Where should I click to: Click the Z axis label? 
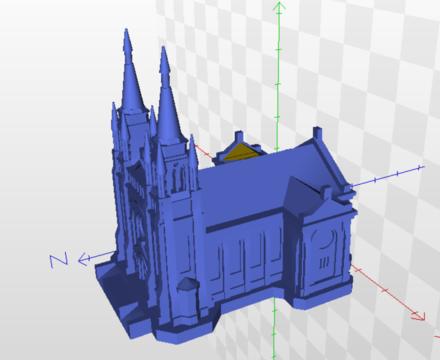coord(59,259)
